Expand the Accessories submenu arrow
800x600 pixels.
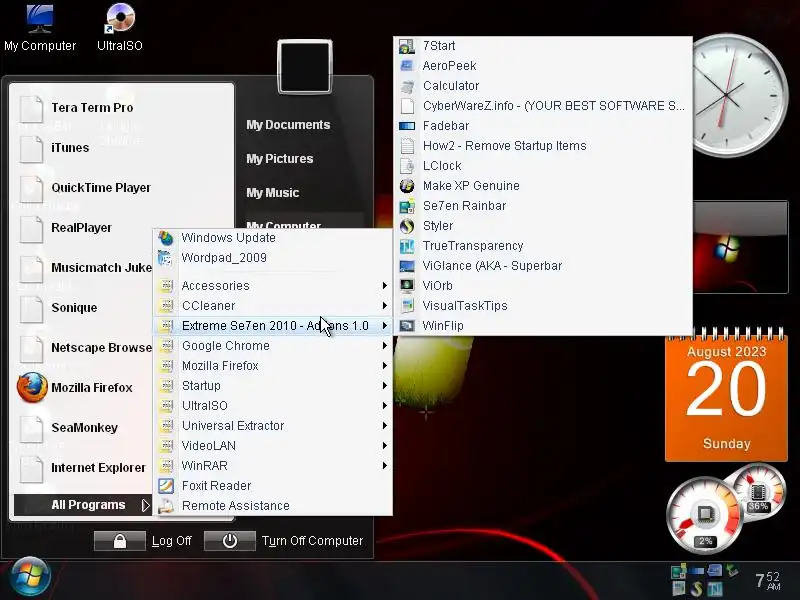point(385,286)
